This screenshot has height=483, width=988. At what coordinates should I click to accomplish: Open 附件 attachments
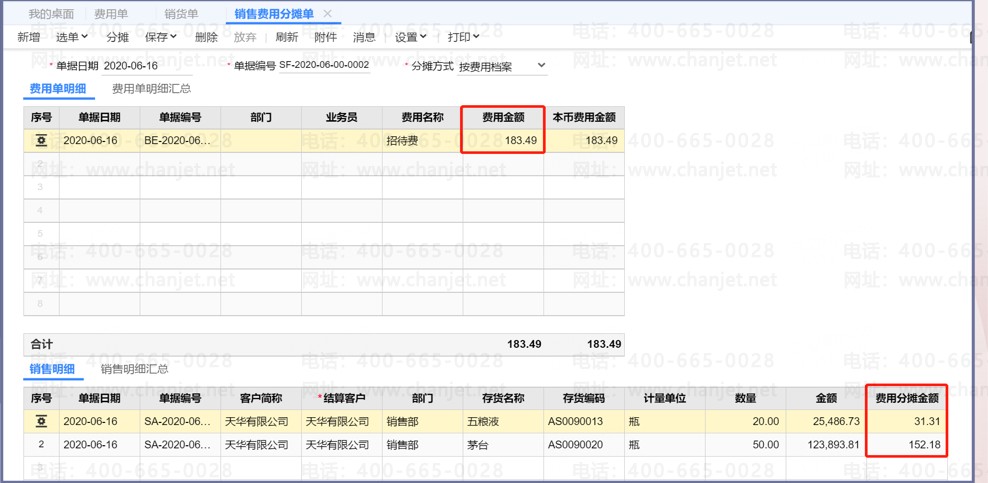tap(326, 37)
